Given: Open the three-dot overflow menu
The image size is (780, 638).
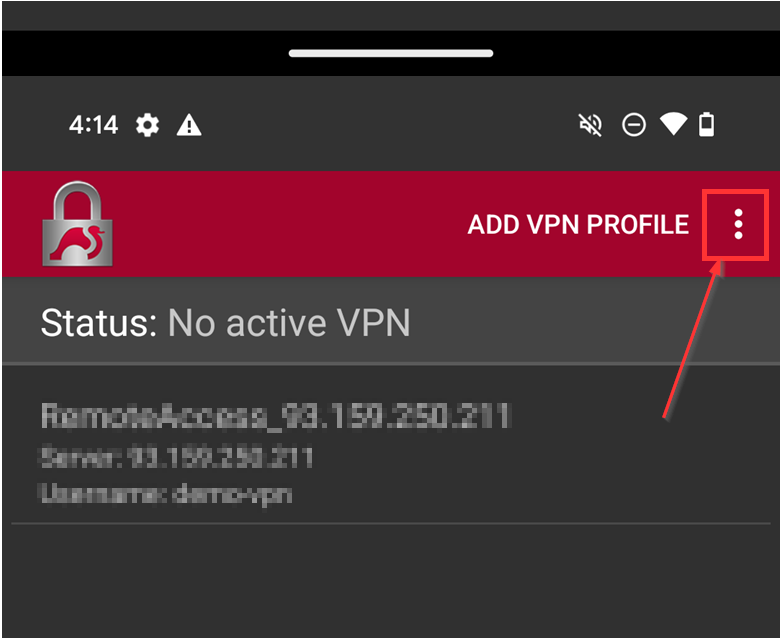Looking at the screenshot, I should (738, 224).
